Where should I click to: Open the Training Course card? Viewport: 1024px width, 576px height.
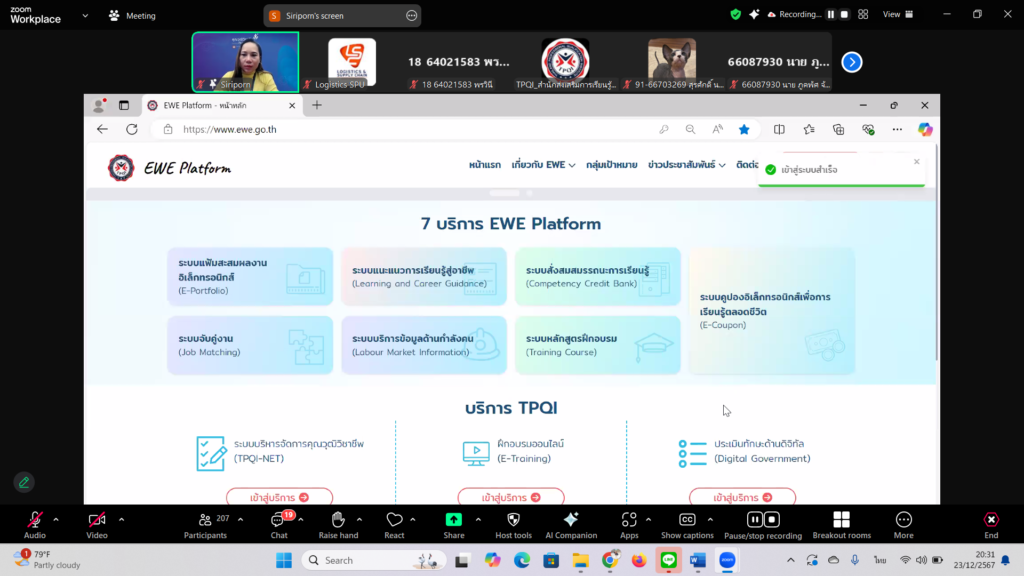[598, 345]
